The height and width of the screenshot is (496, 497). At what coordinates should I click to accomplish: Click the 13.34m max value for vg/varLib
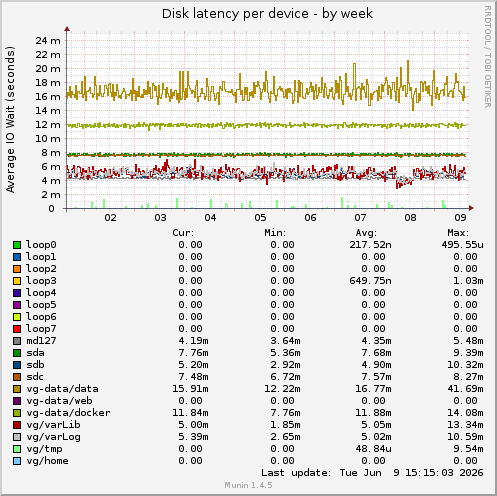coord(465,425)
